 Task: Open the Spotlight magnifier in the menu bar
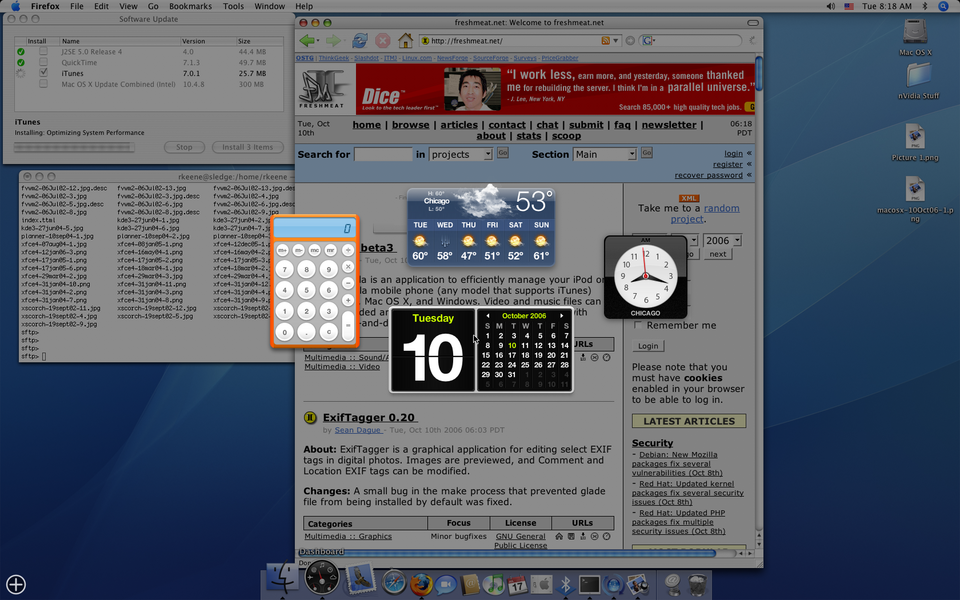[943, 6]
